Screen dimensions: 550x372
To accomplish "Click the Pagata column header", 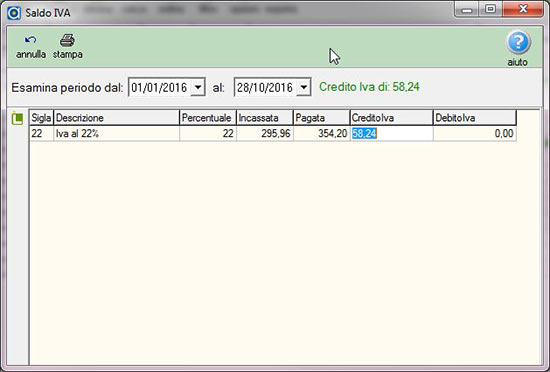I will [322, 118].
